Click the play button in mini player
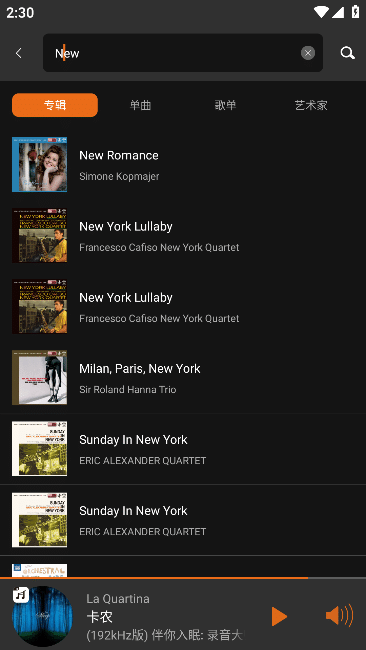Viewport: 366px width, 650px height. pos(279,616)
